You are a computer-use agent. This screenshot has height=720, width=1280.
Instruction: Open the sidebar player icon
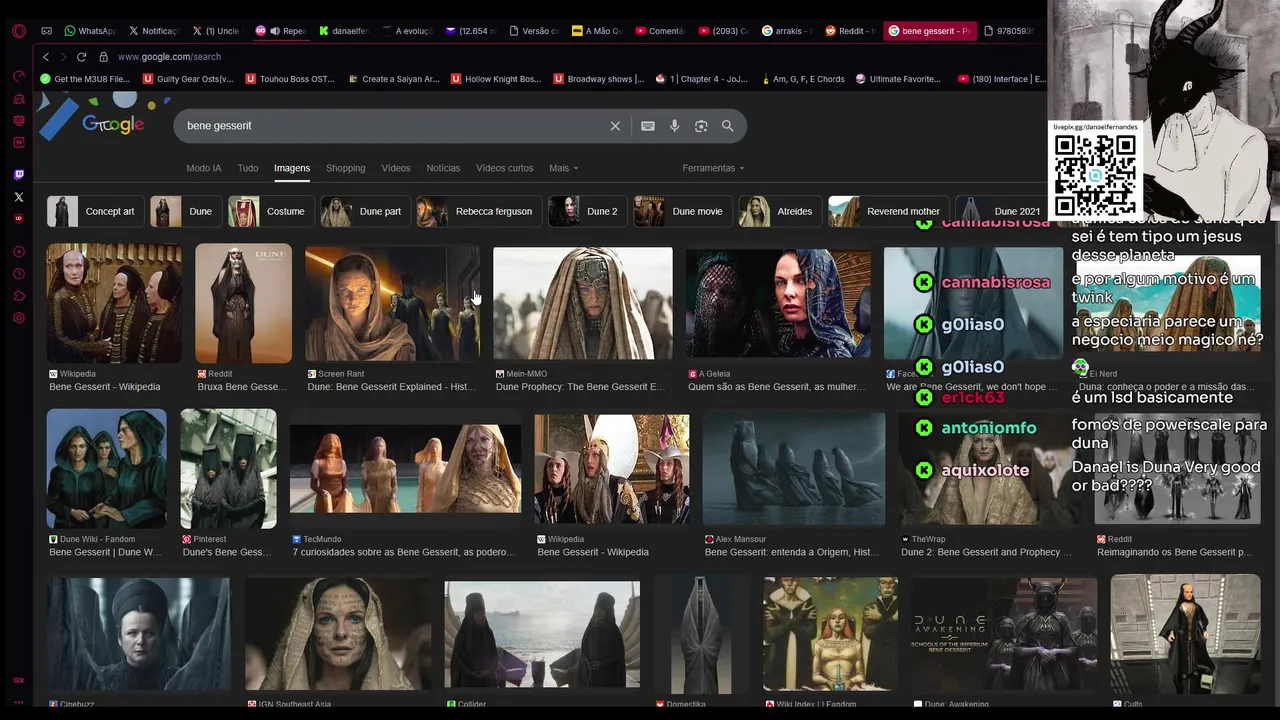(x=18, y=252)
